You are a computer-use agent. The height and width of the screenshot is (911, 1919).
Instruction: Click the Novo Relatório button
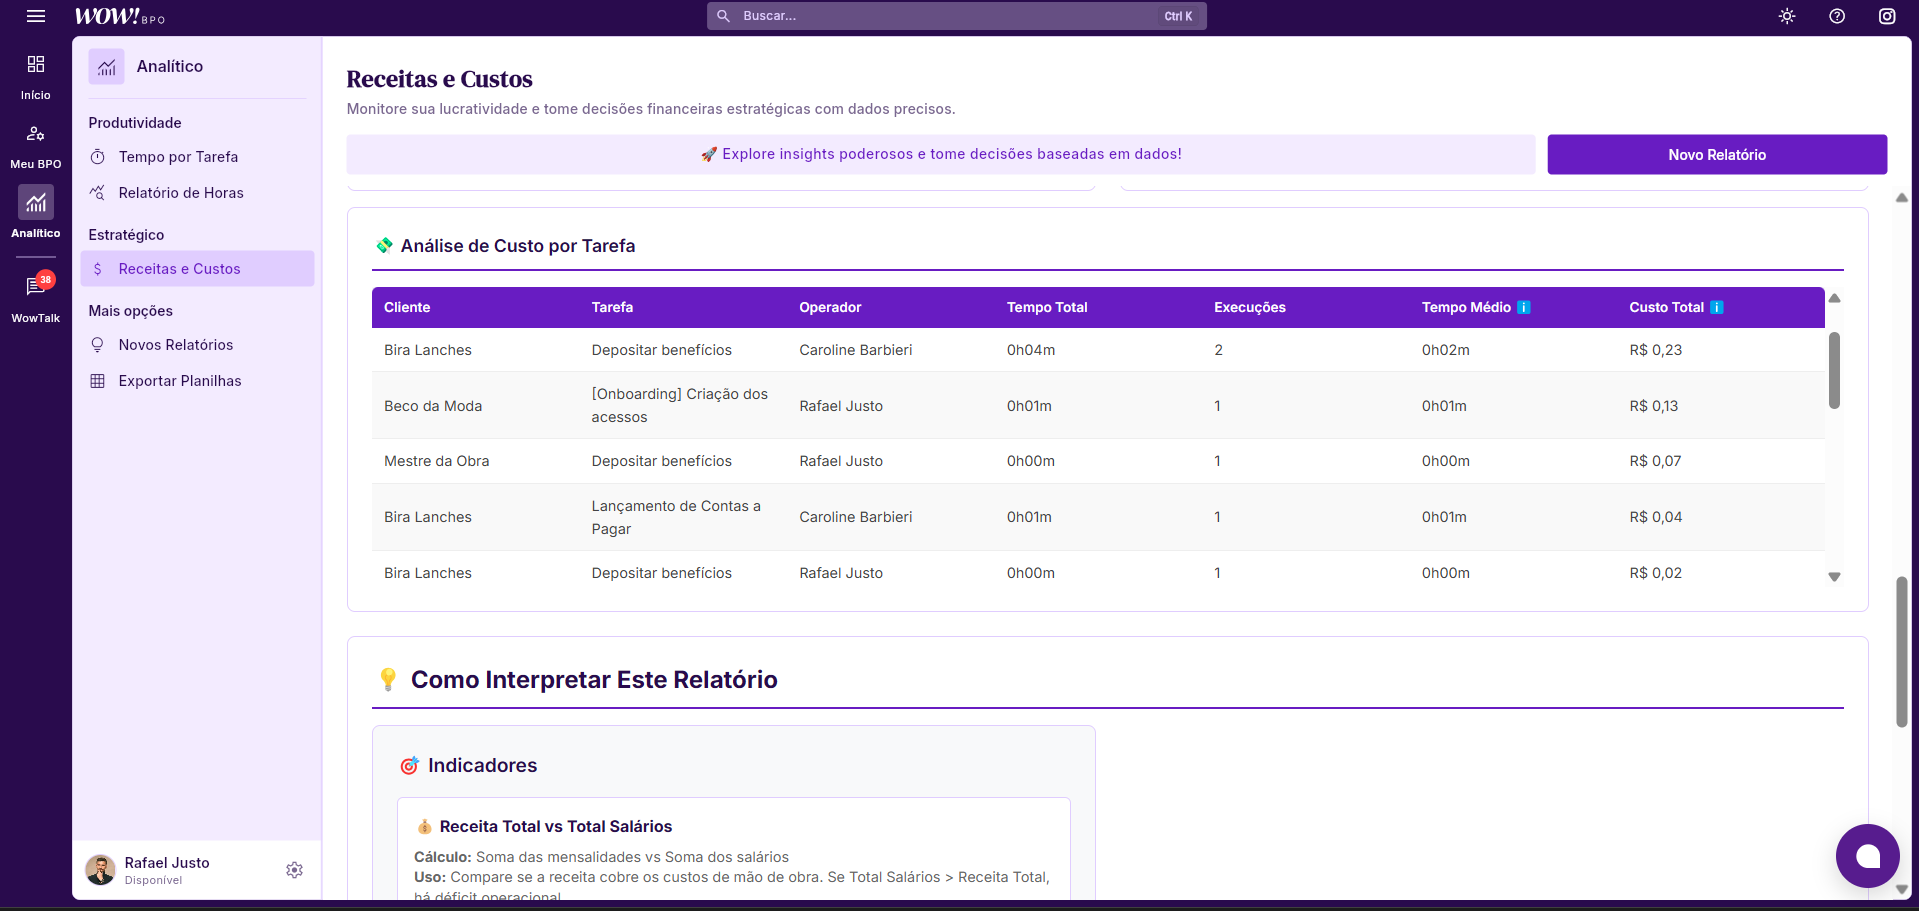click(1717, 155)
